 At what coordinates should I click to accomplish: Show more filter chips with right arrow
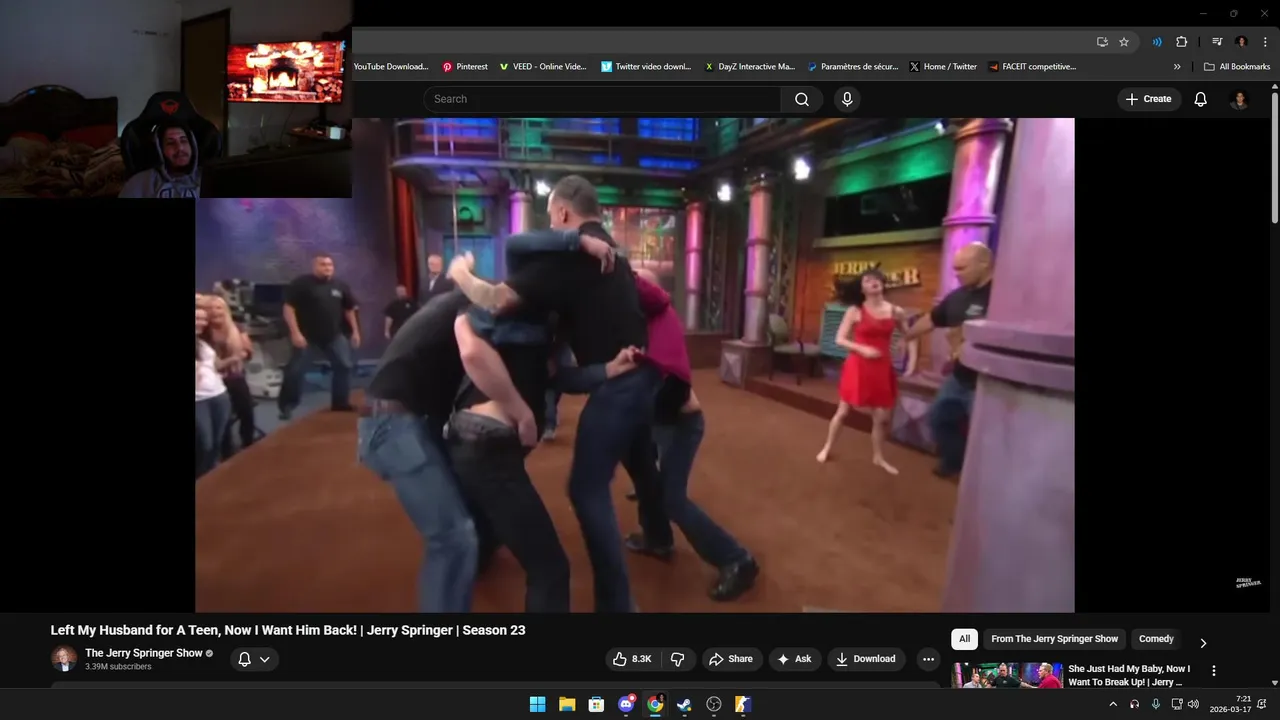[1203, 643]
